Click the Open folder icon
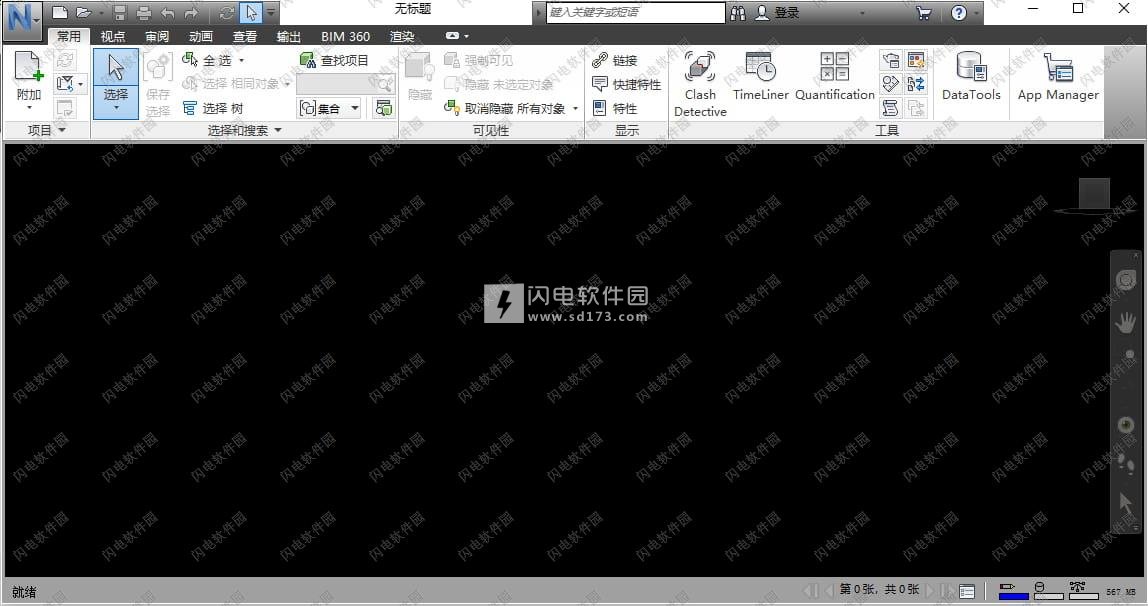This screenshot has width=1148, height=606. (83, 12)
